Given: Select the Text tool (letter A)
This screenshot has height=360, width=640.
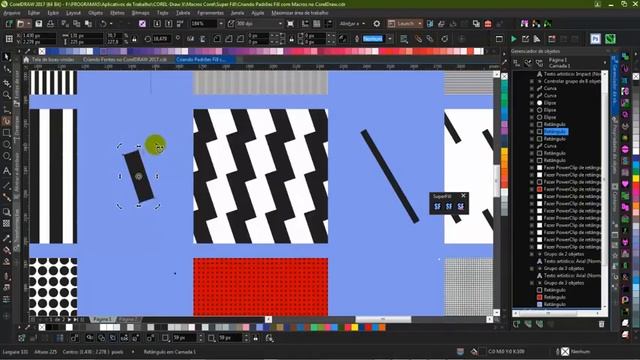Looking at the screenshot, I should [x=7, y=171].
